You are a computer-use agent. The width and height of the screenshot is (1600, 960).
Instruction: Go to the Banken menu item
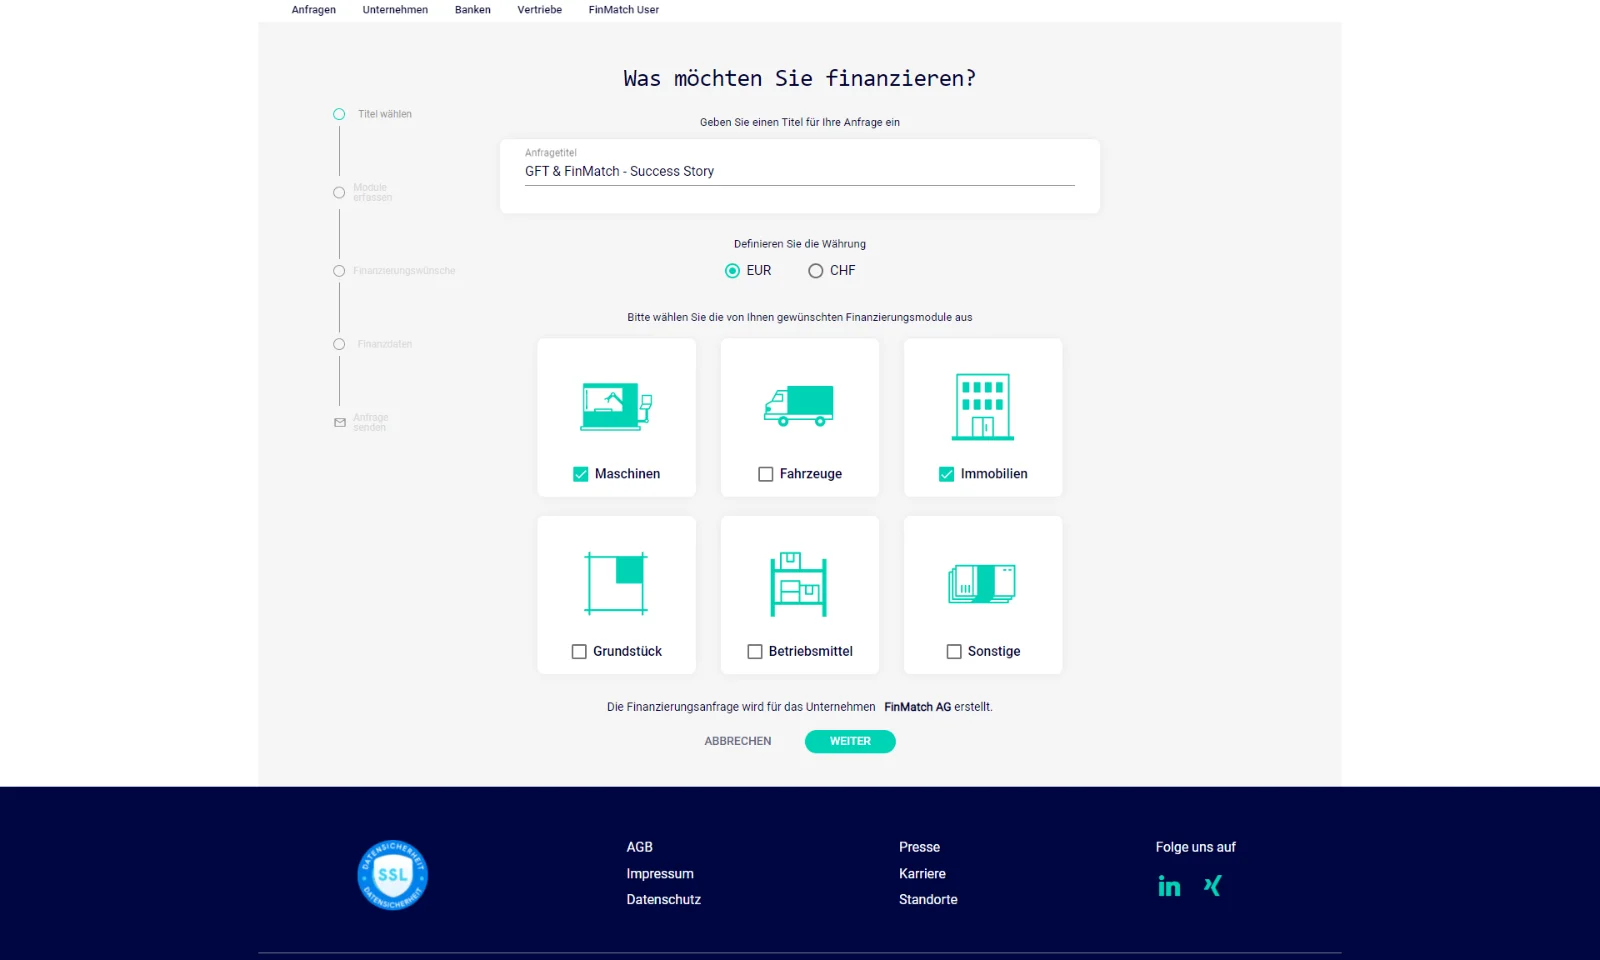(x=472, y=10)
